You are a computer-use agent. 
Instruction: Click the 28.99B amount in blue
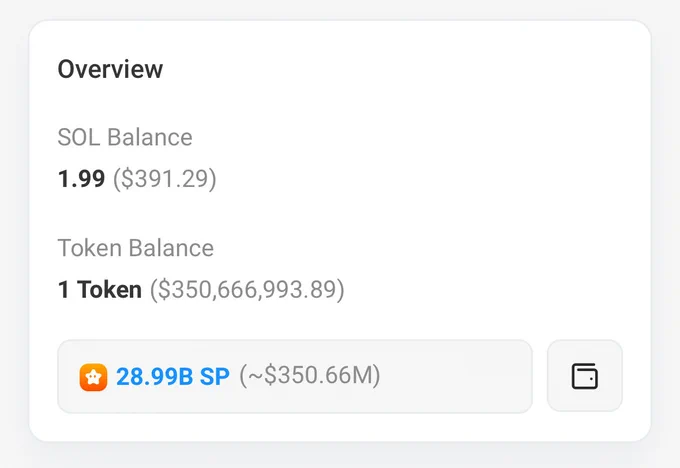pyautogui.click(x=154, y=376)
